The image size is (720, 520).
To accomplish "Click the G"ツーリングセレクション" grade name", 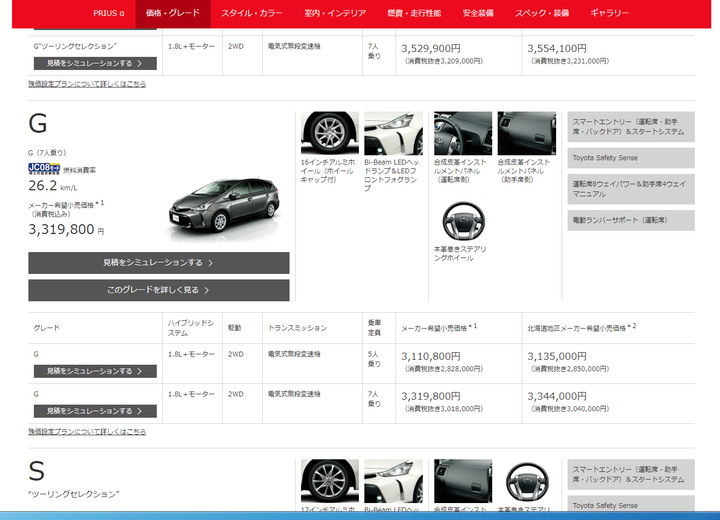I will pos(75,46).
